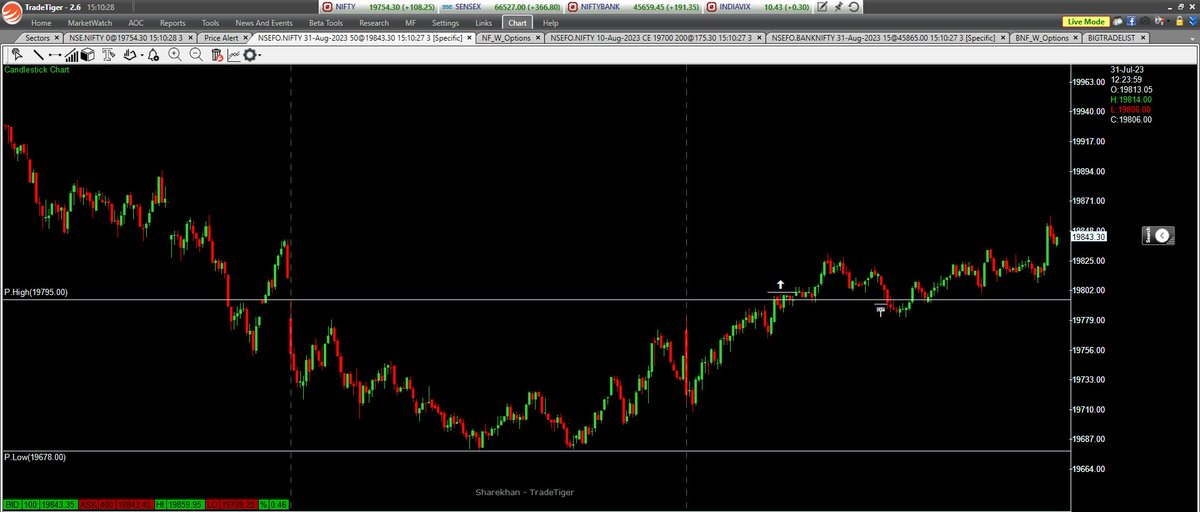Open the Beta Tools menu
1200x512 pixels.
[326, 22]
